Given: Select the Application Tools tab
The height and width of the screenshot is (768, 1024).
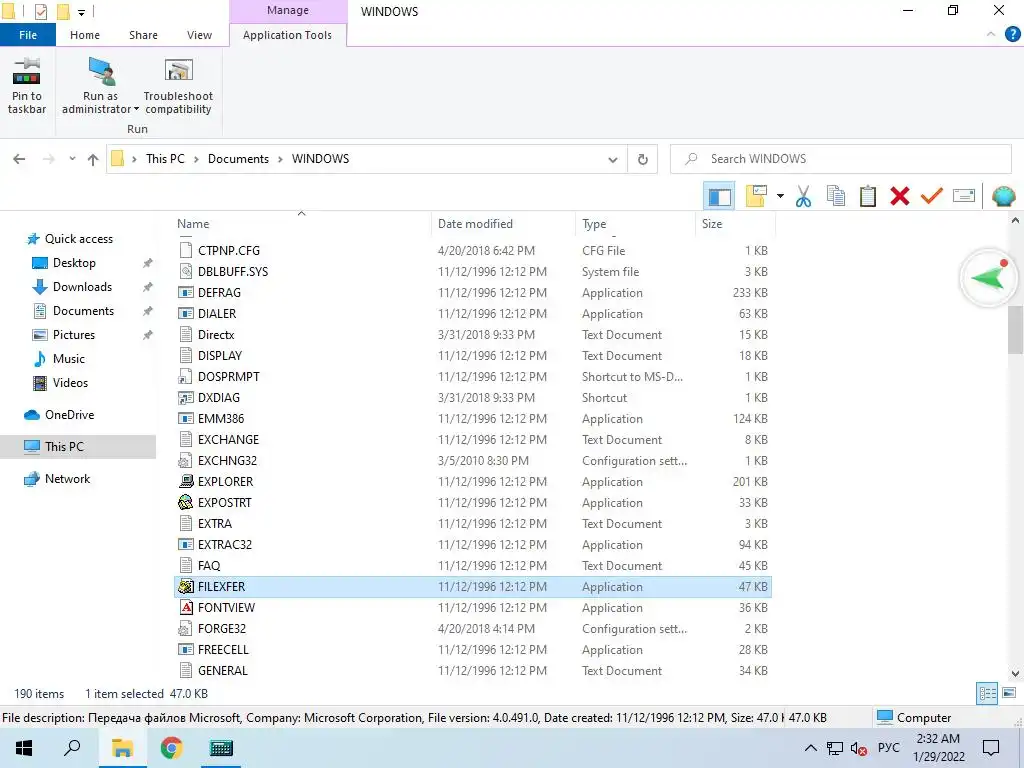Looking at the screenshot, I should click(x=287, y=35).
